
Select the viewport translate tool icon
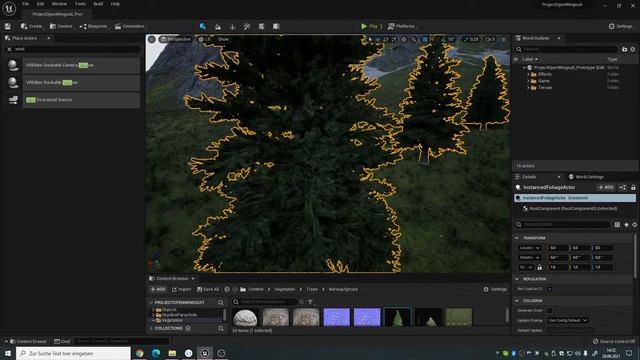(x=378, y=39)
